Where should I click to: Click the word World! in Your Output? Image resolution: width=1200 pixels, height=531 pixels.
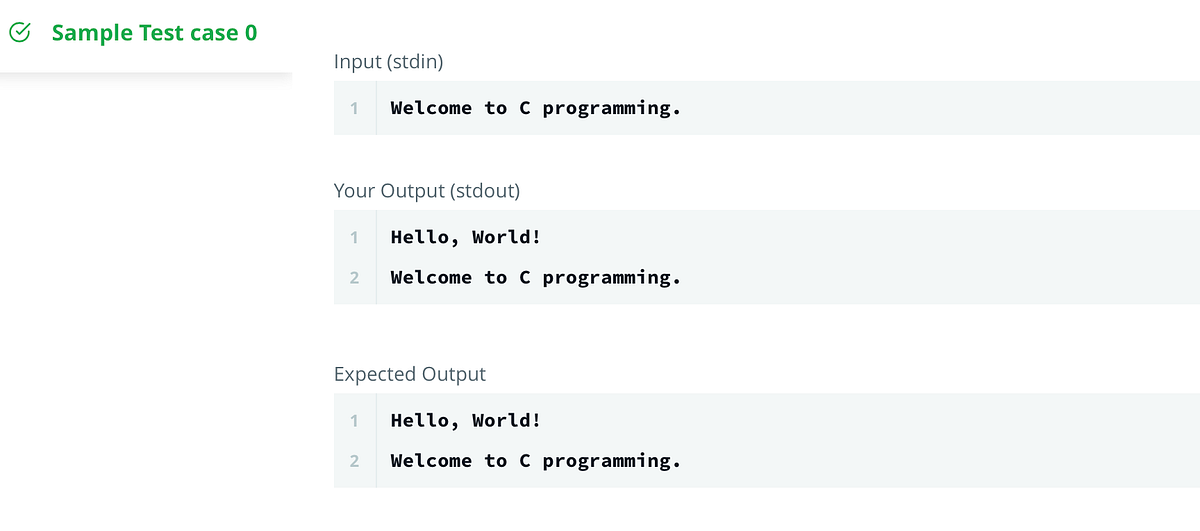(506, 237)
